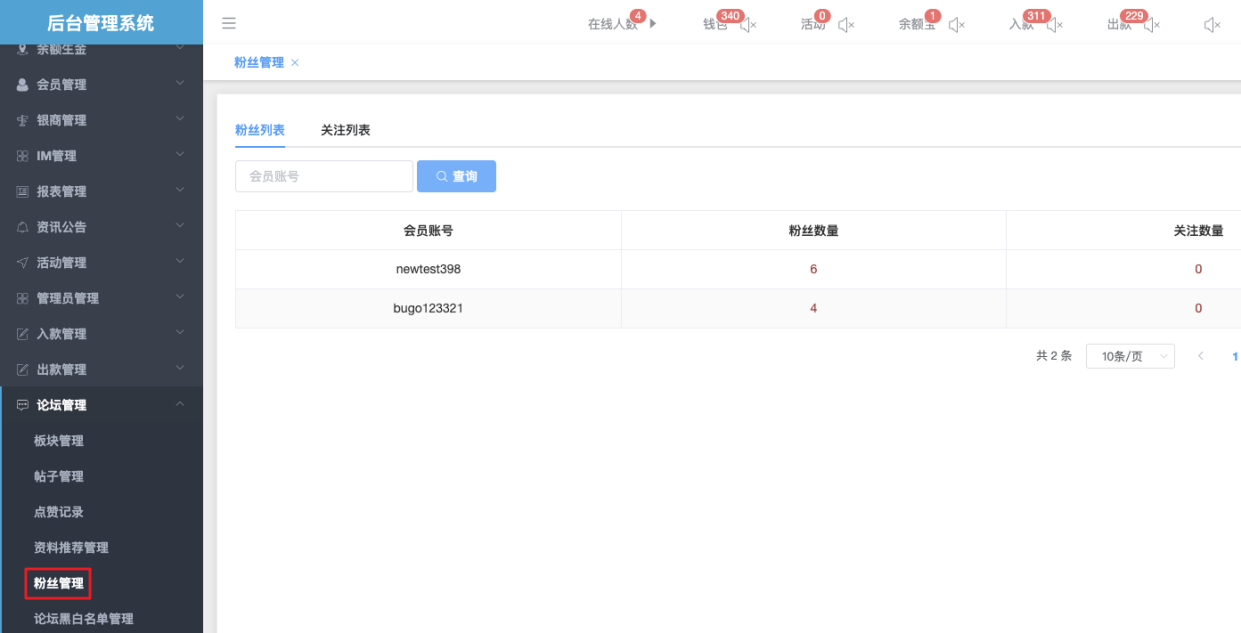Close the 粉丝管理 page tab

click(x=295, y=63)
